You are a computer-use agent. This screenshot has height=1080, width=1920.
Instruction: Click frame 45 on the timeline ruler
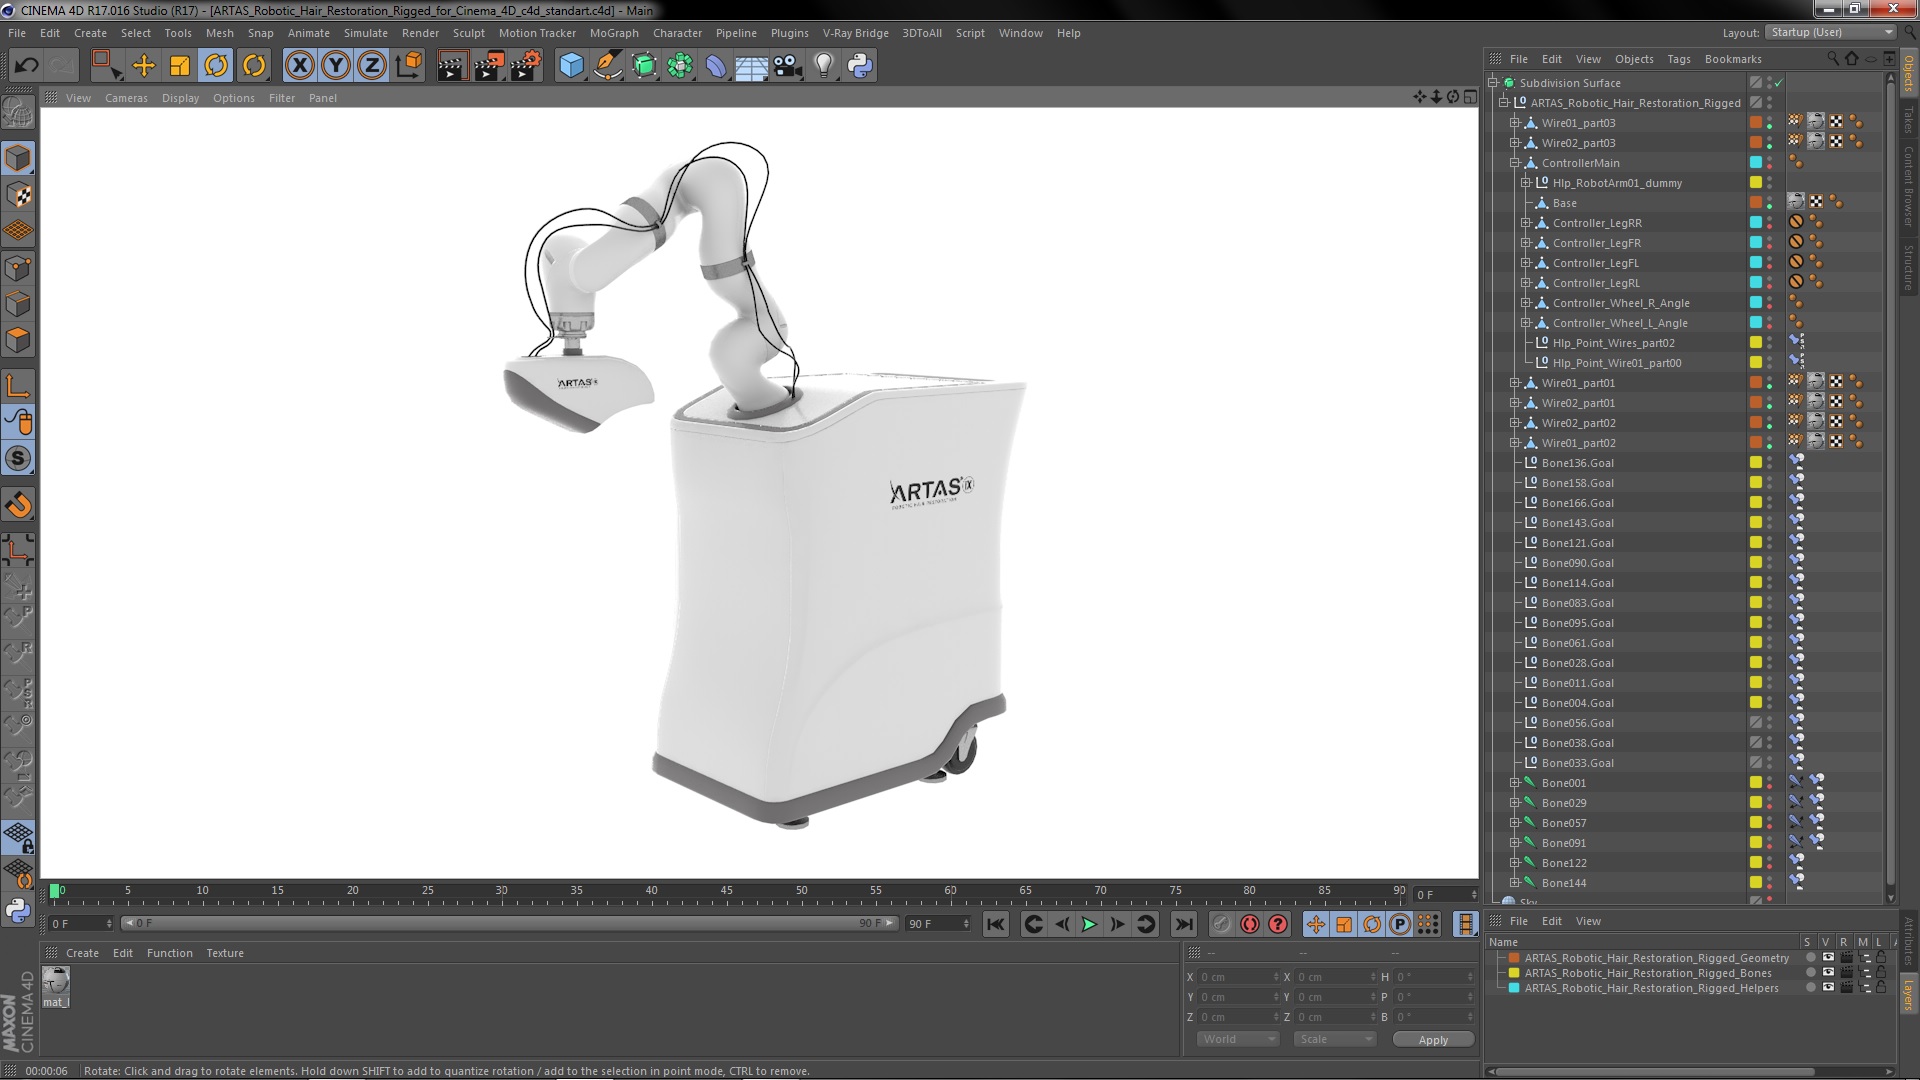click(x=727, y=890)
